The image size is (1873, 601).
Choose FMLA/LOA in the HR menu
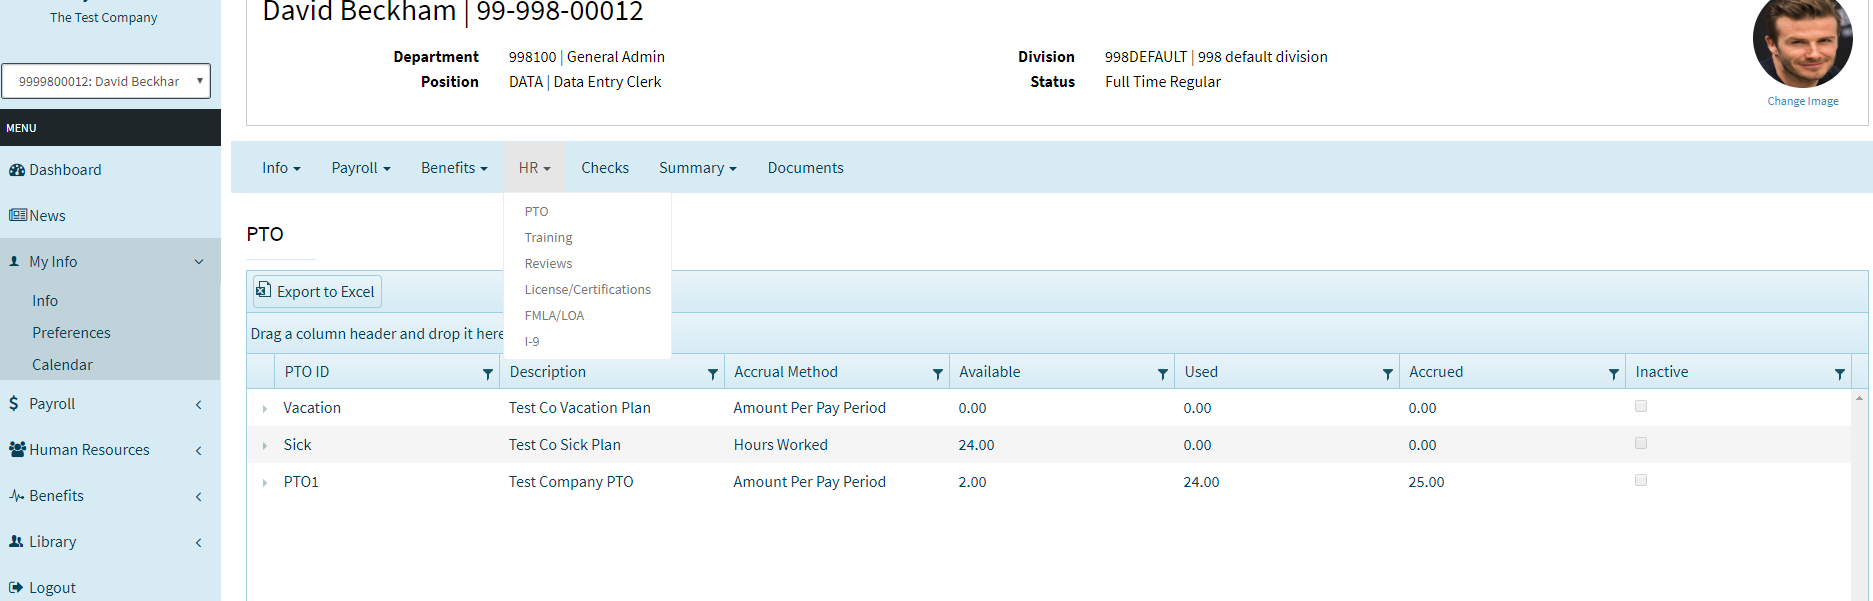pyautogui.click(x=554, y=316)
